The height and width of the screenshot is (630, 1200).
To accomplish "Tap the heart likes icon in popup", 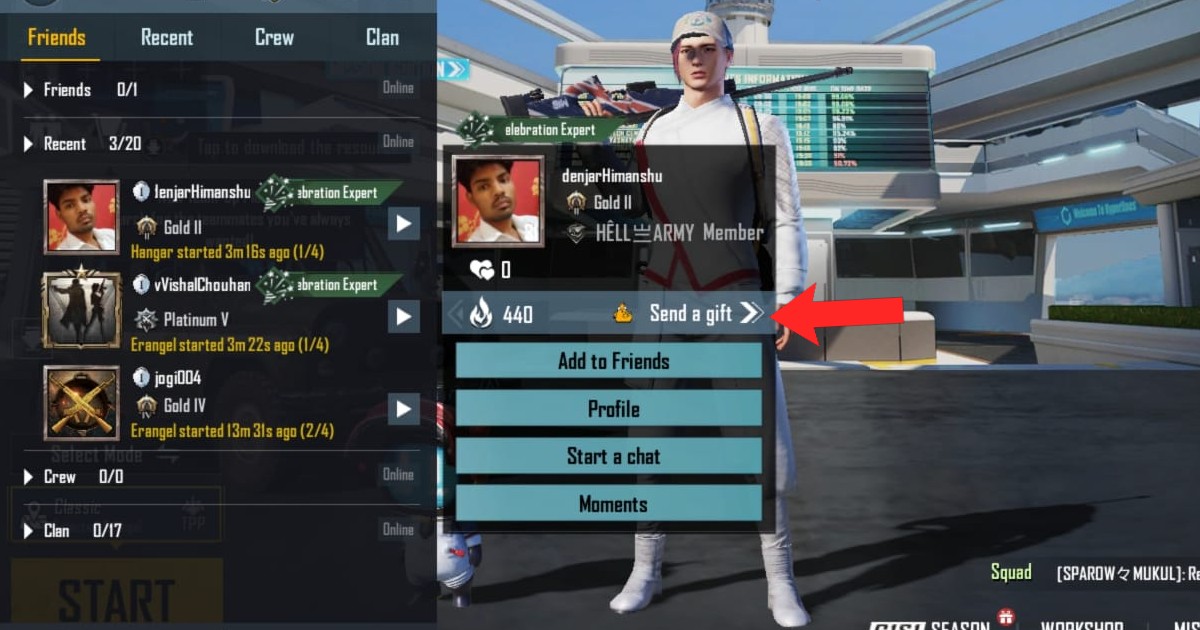I will point(482,270).
